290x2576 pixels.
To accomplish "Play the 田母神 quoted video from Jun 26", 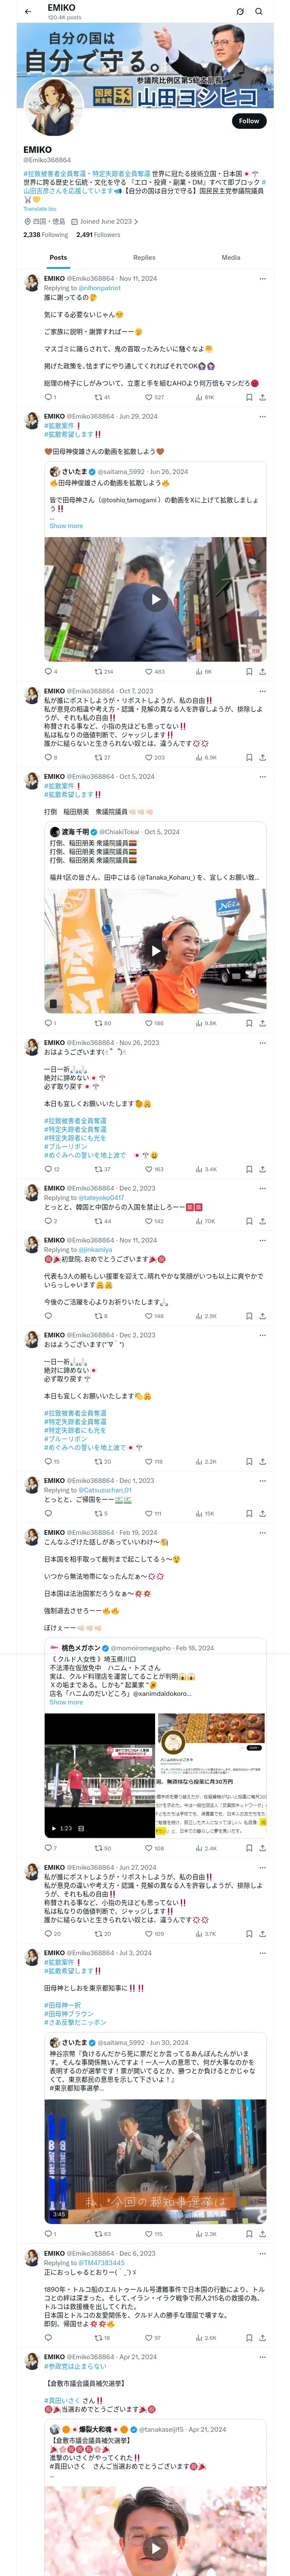I will pos(155,599).
